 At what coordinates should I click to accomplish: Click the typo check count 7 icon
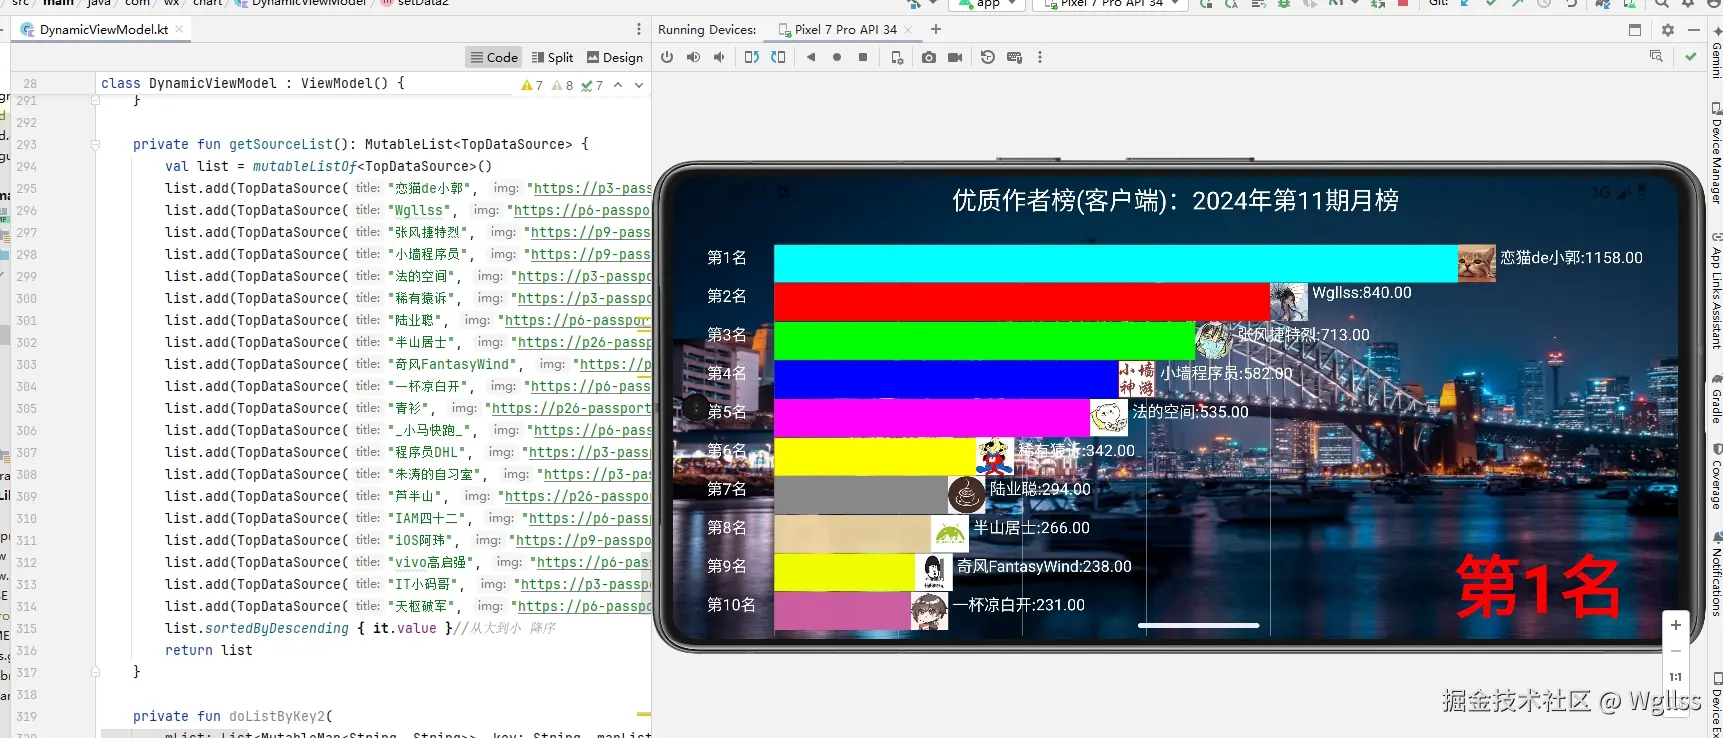coord(592,85)
